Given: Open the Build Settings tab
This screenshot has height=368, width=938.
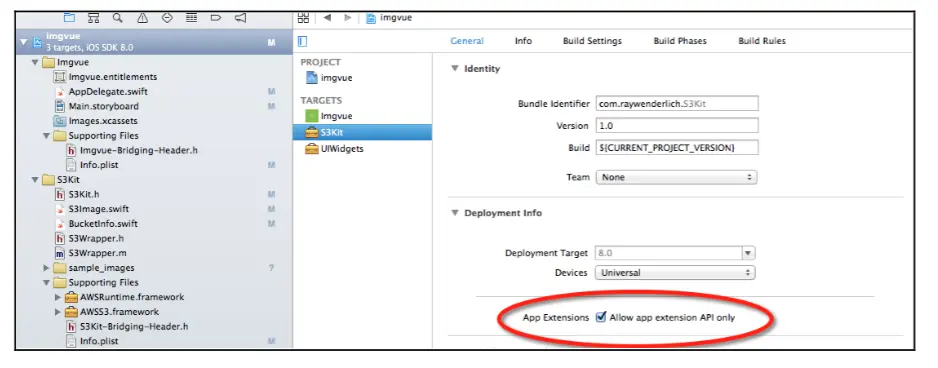Looking at the screenshot, I should point(592,41).
